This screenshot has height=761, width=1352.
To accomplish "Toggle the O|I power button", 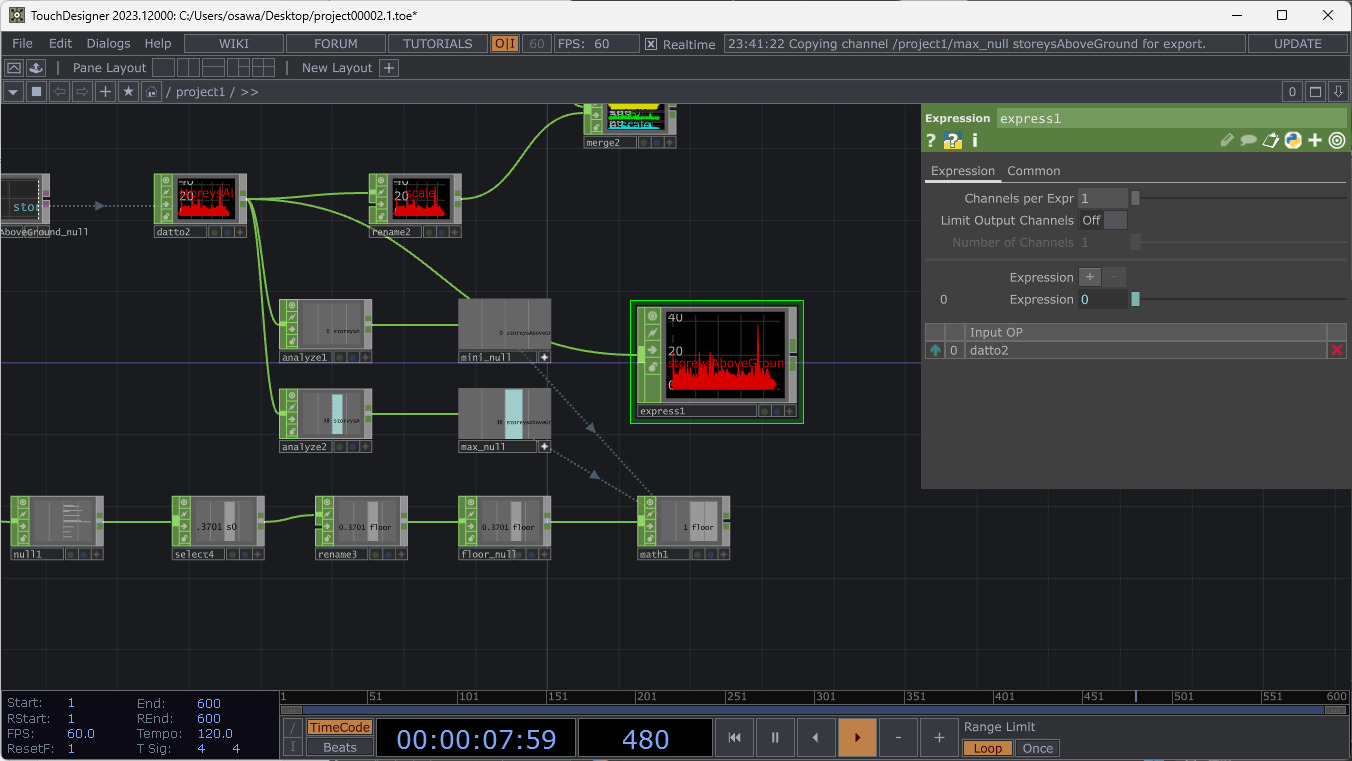I will click(505, 44).
